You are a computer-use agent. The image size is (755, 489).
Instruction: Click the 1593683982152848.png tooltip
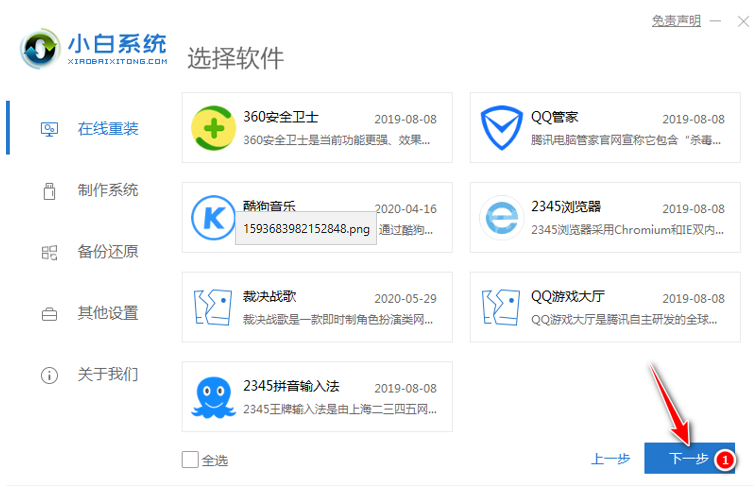[306, 228]
